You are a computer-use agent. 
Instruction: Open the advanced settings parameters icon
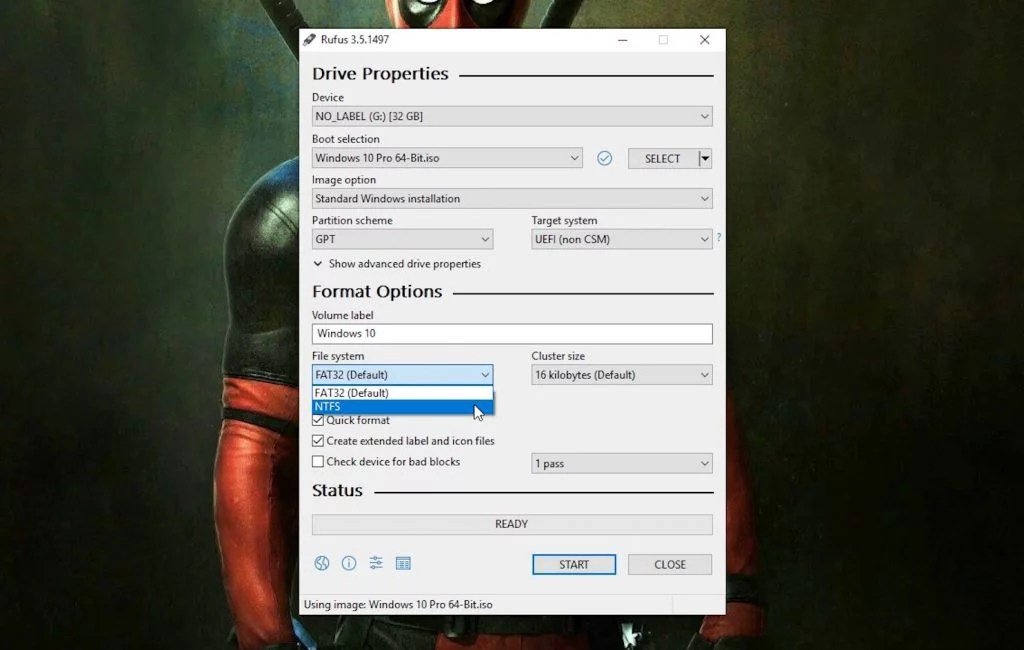click(x=375, y=563)
